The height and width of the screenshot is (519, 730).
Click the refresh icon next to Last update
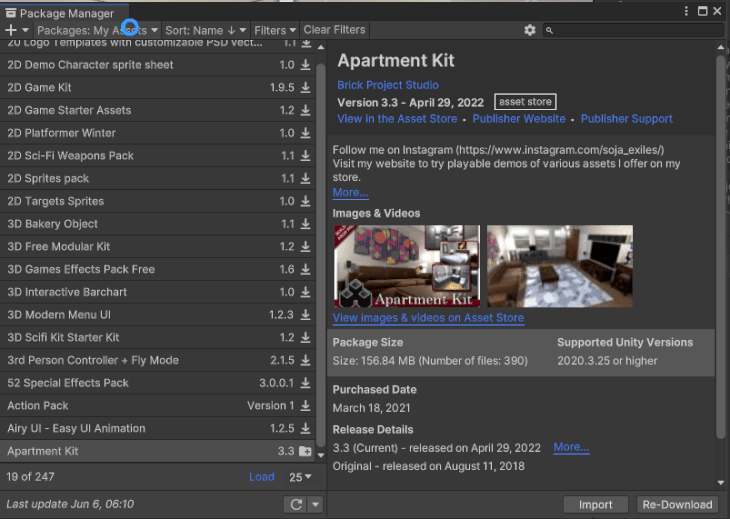click(x=296, y=504)
